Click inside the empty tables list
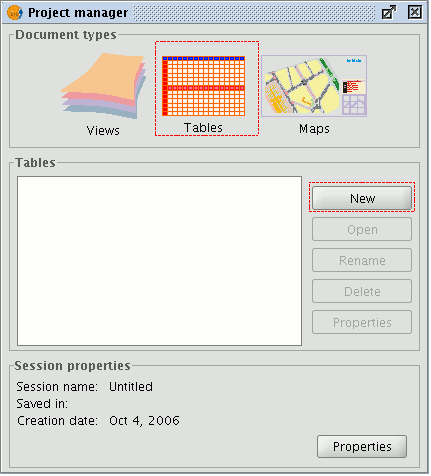 [x=160, y=261]
